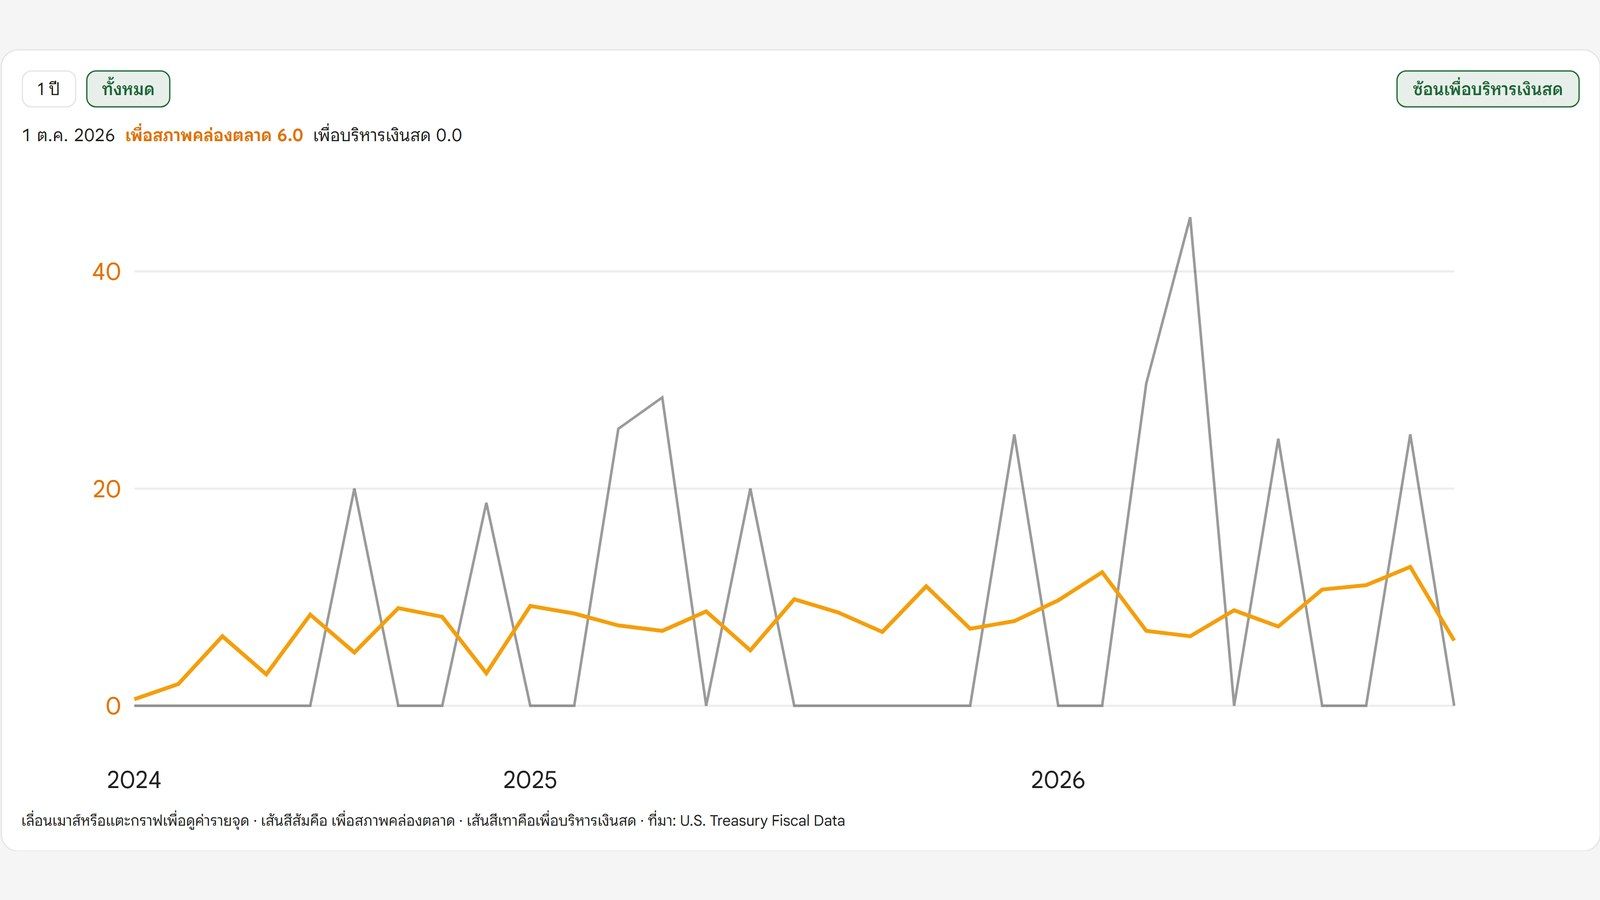Click the y-axis label "40"
Screen dimensions: 1600x900
(106, 271)
